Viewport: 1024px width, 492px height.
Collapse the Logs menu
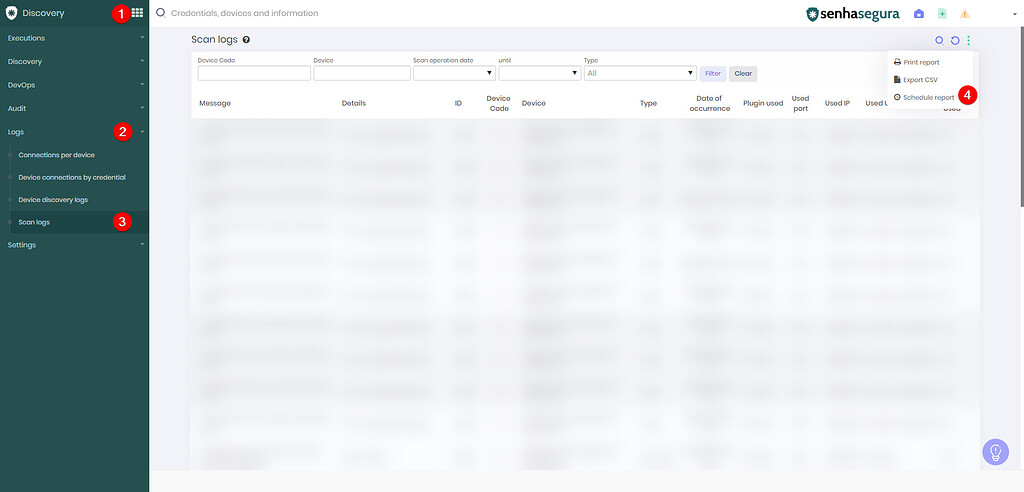(x=74, y=132)
